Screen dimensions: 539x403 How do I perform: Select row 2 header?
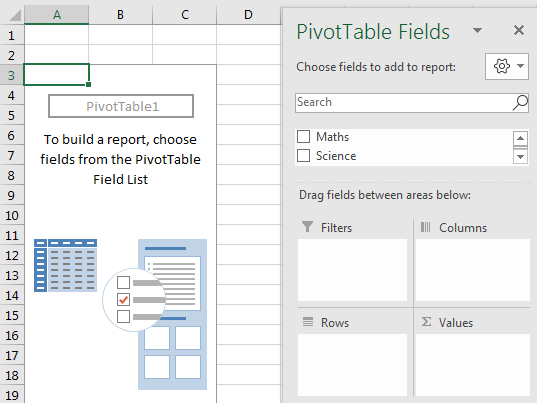(x=12, y=55)
